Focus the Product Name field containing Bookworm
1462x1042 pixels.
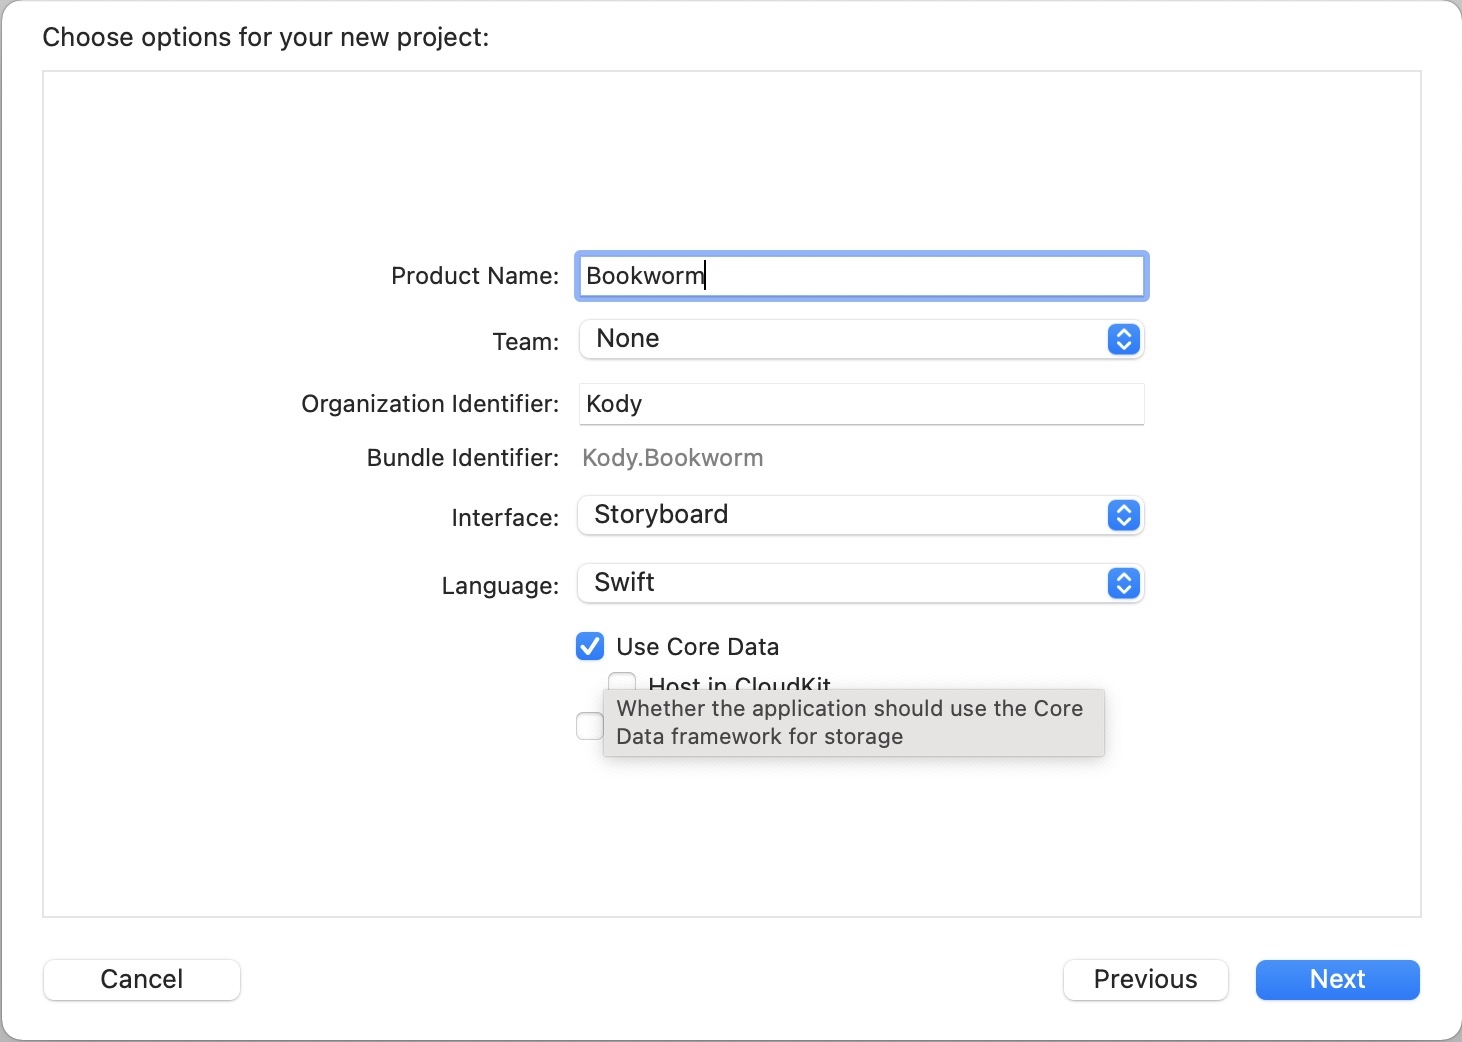coord(860,276)
